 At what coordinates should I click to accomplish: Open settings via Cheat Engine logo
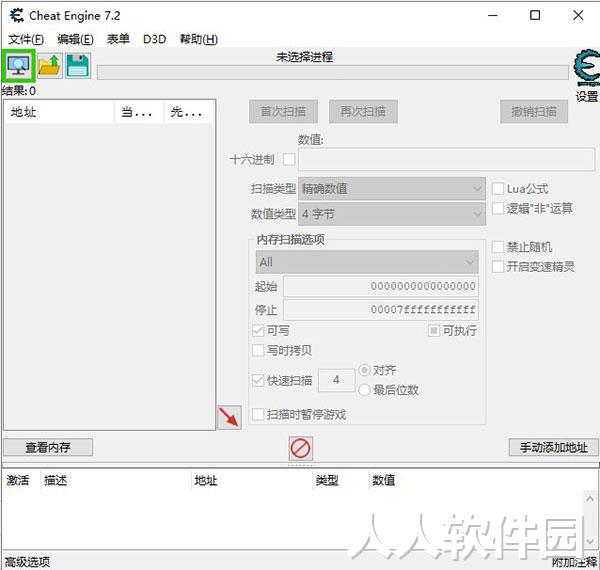tap(586, 68)
